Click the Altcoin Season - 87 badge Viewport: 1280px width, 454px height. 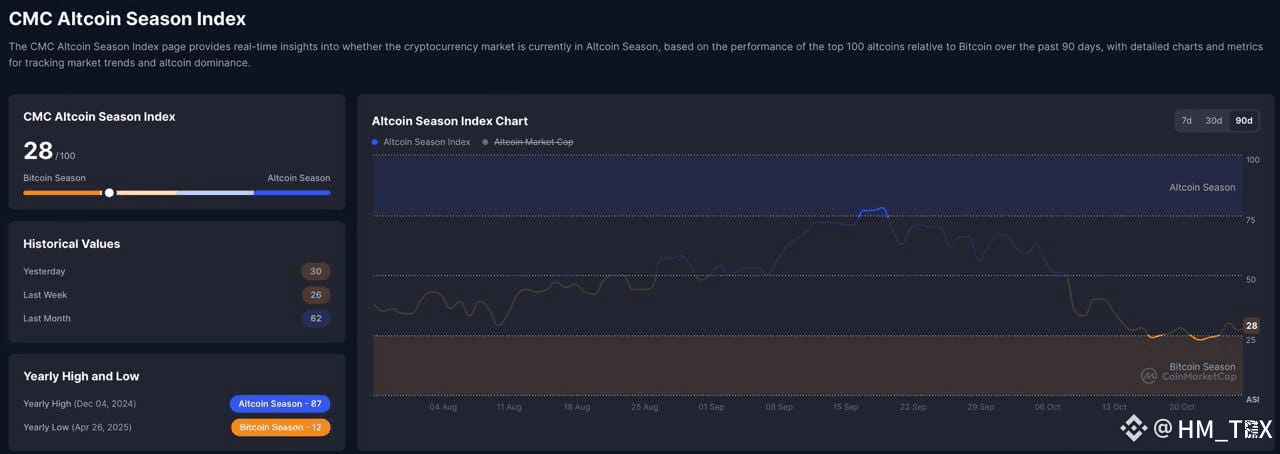[x=280, y=404]
